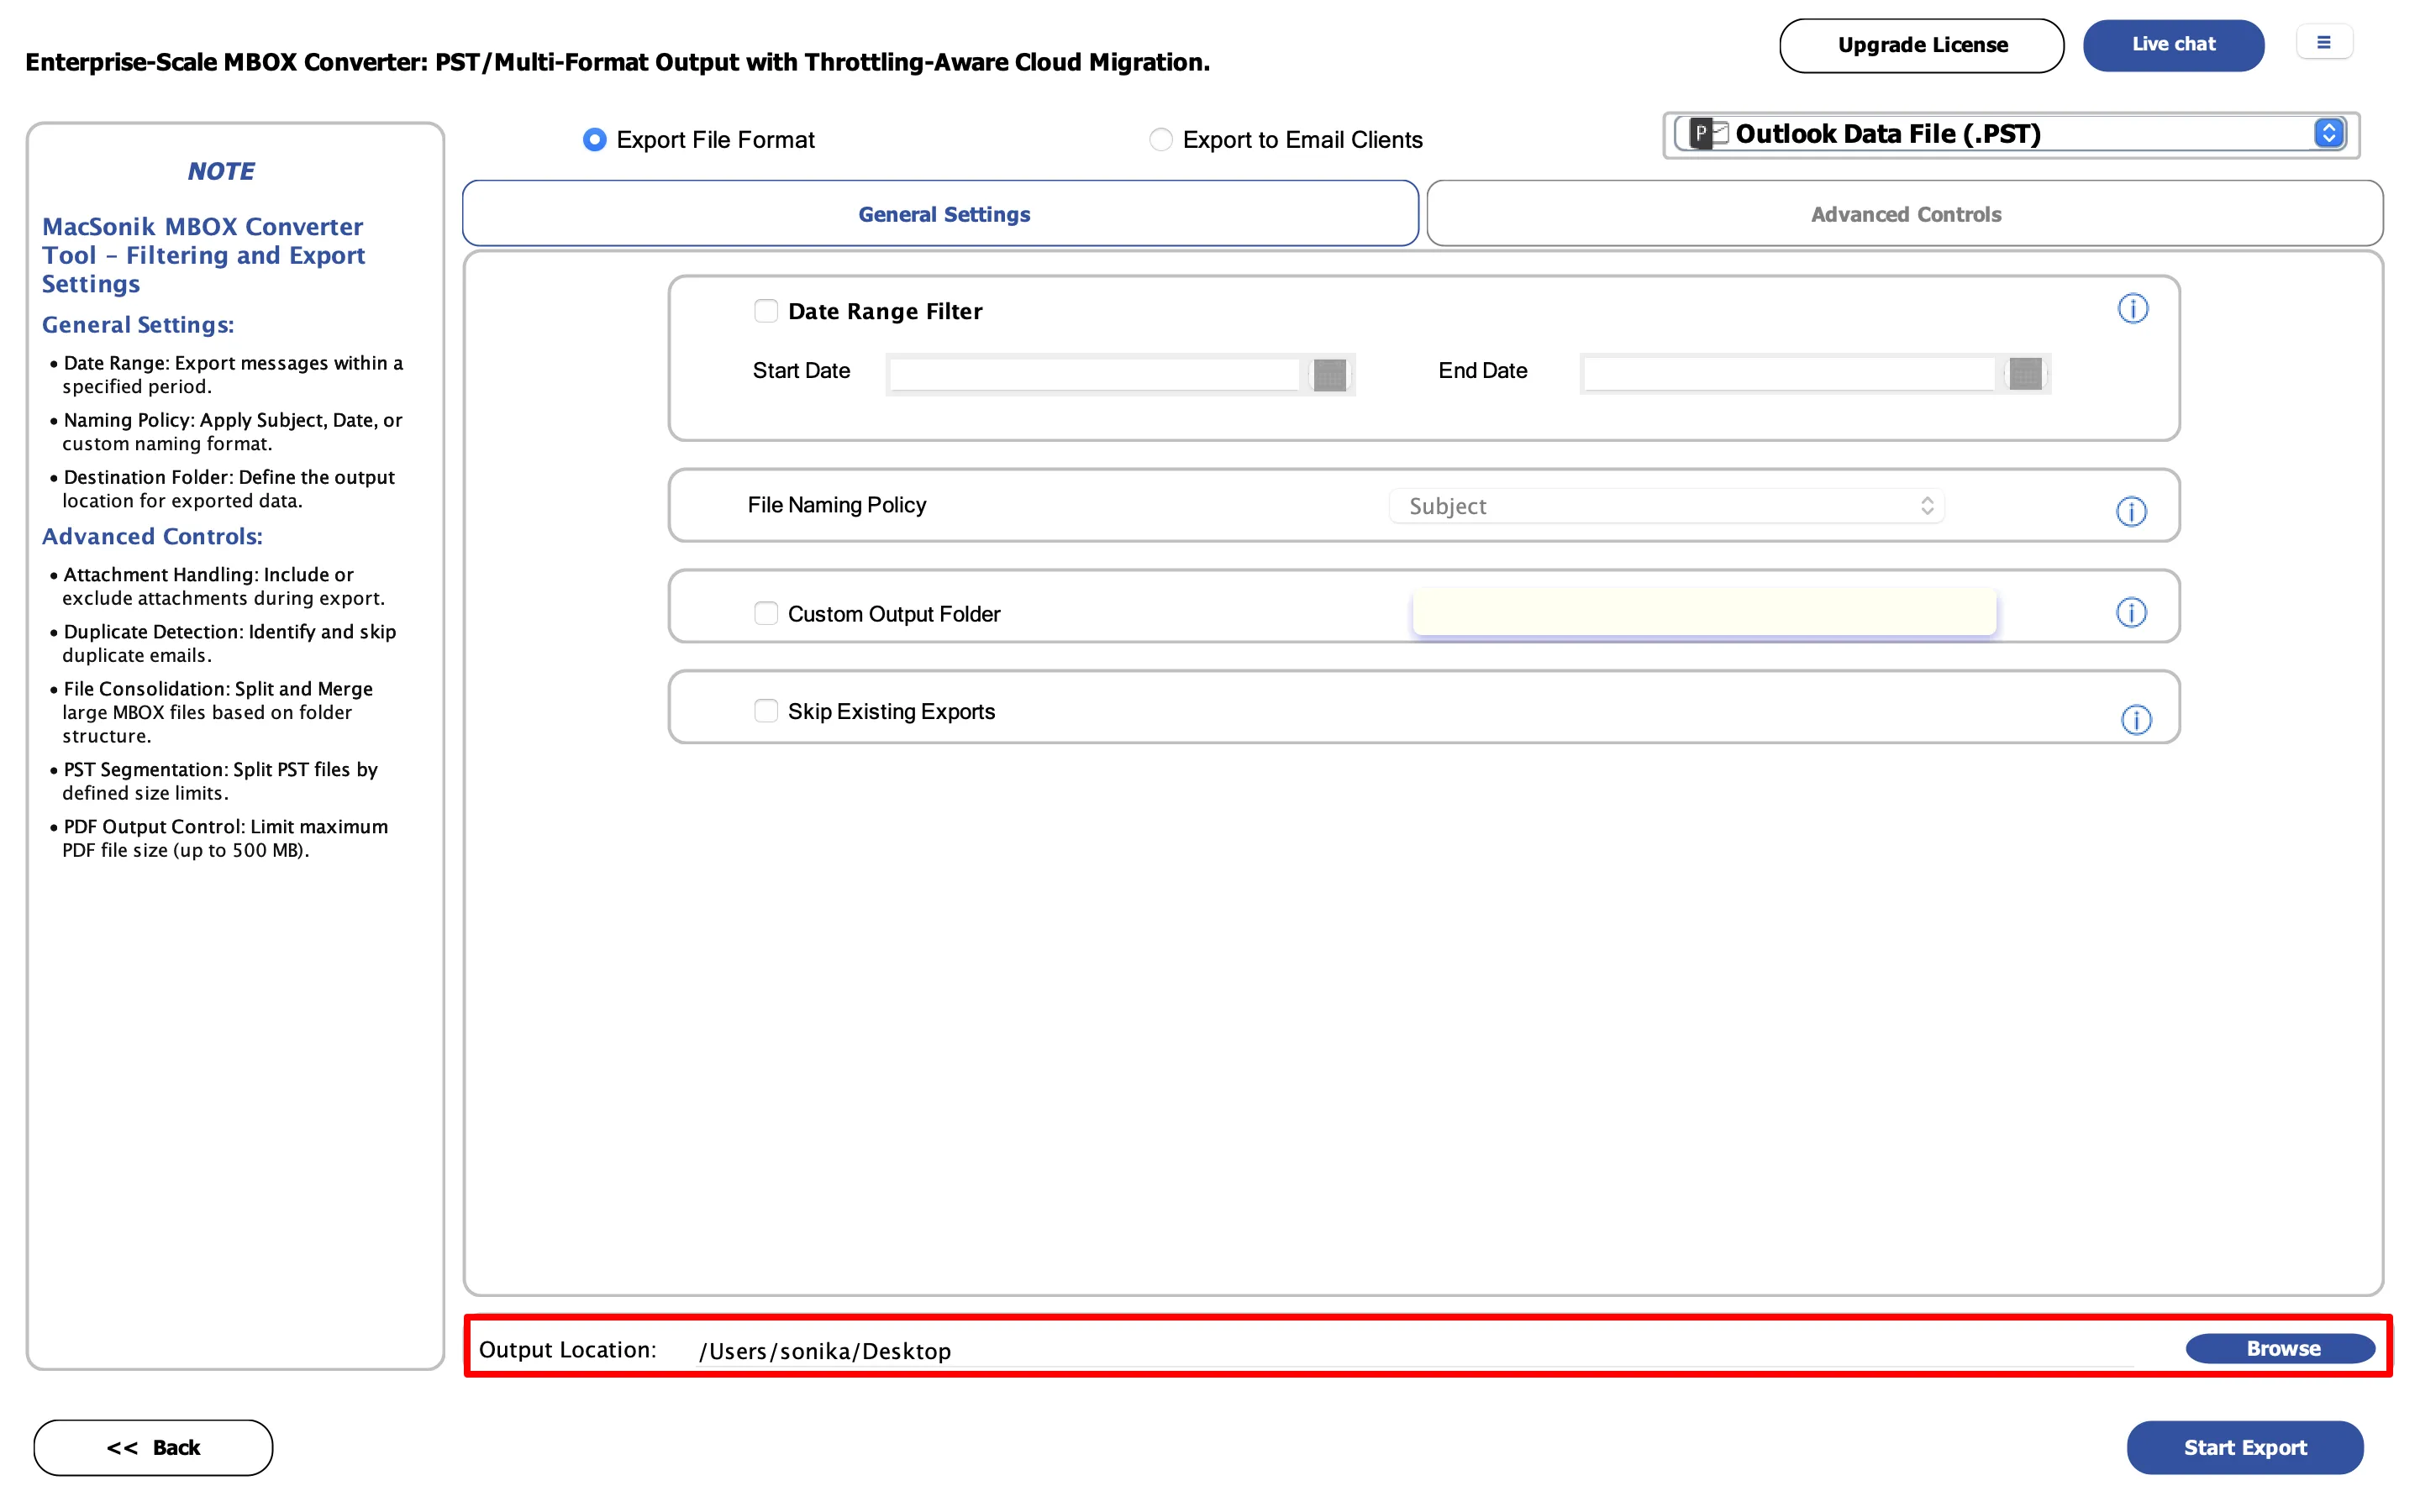The height and width of the screenshot is (1512, 2420).
Task: Open End Date calendar picker
Action: click(x=2025, y=374)
